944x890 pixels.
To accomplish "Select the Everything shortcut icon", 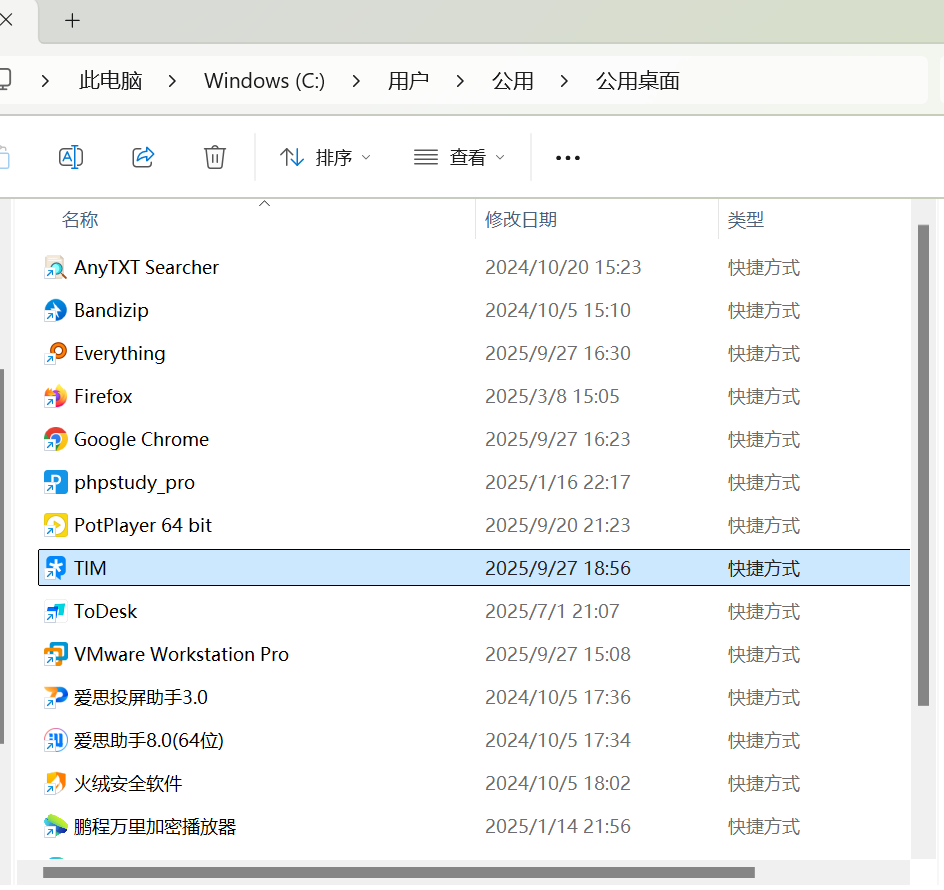I will coord(55,353).
